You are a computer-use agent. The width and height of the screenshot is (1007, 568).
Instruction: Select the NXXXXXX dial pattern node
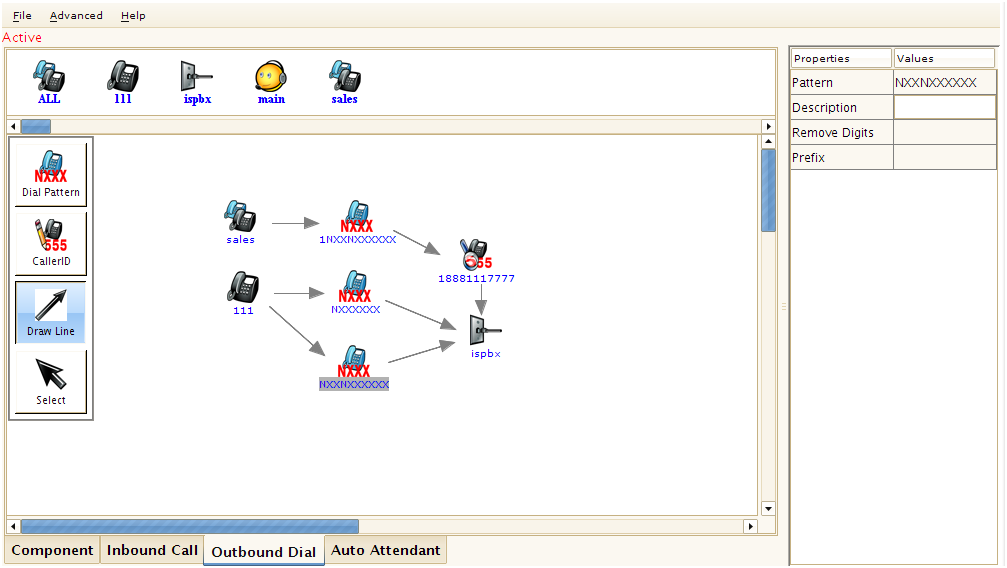click(355, 290)
